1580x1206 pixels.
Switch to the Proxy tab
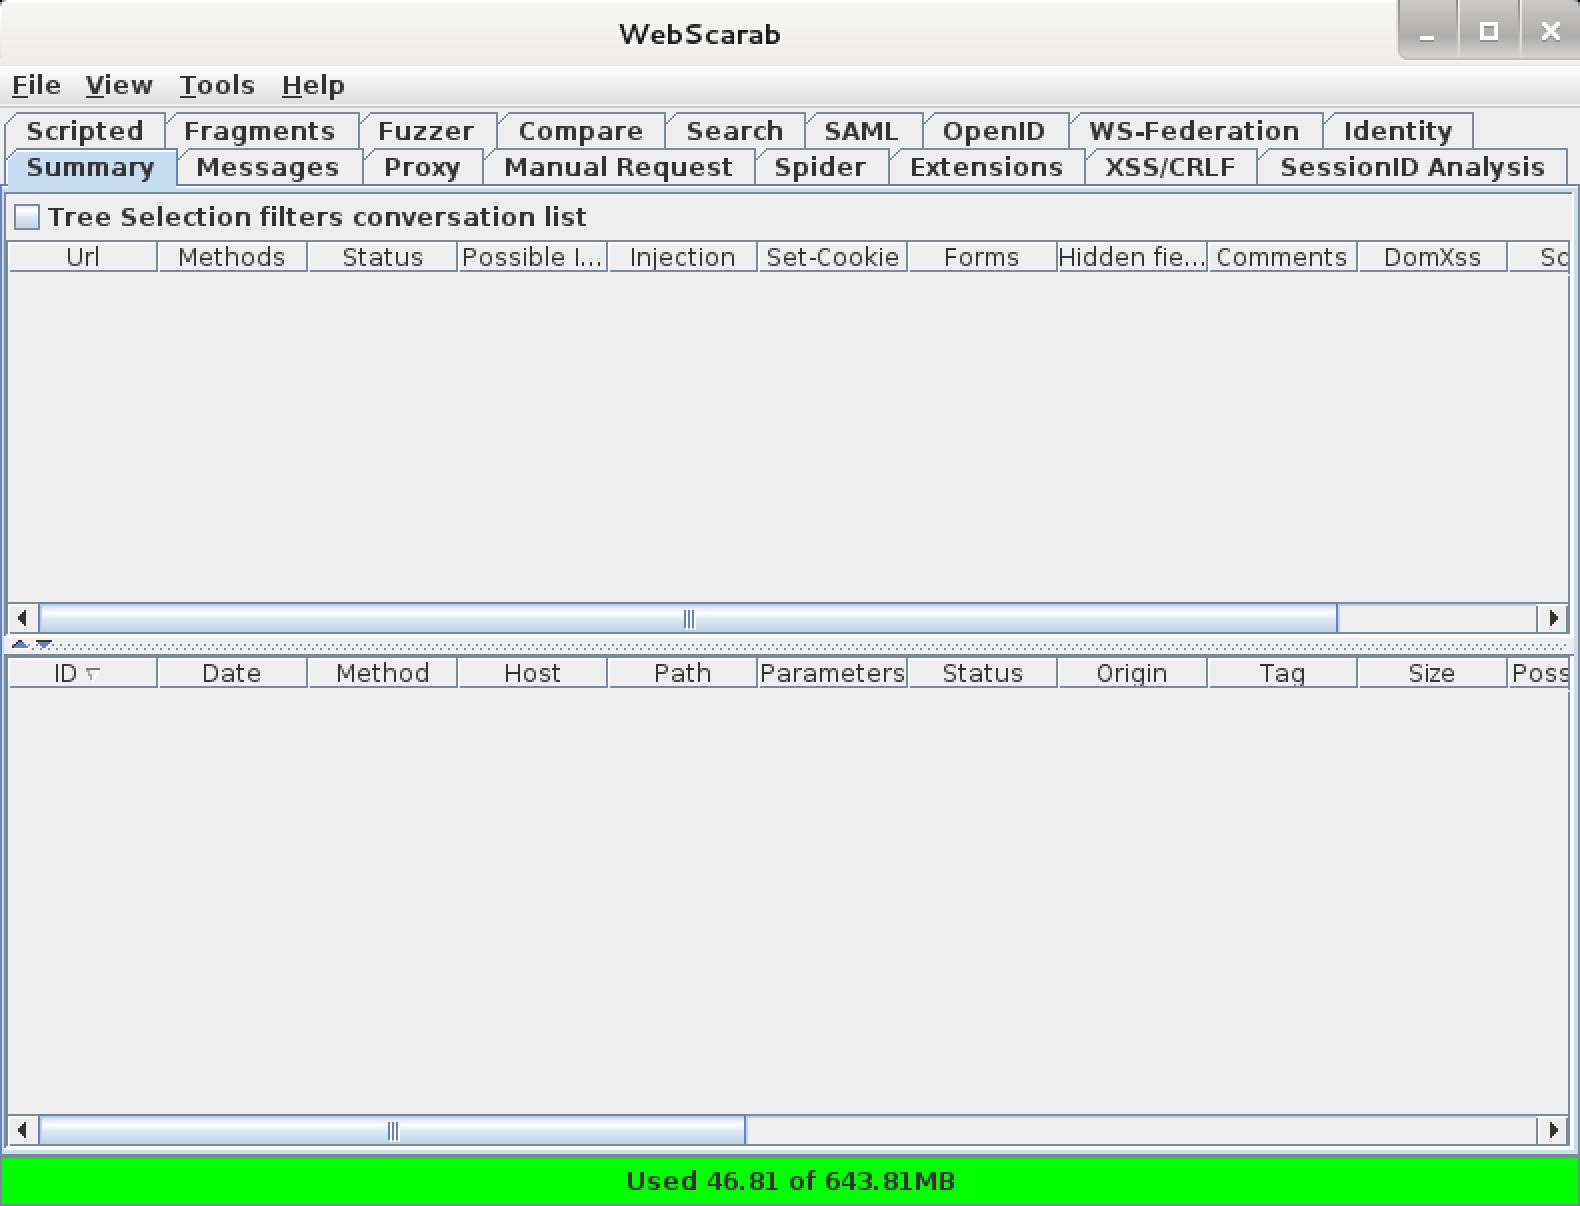click(421, 167)
